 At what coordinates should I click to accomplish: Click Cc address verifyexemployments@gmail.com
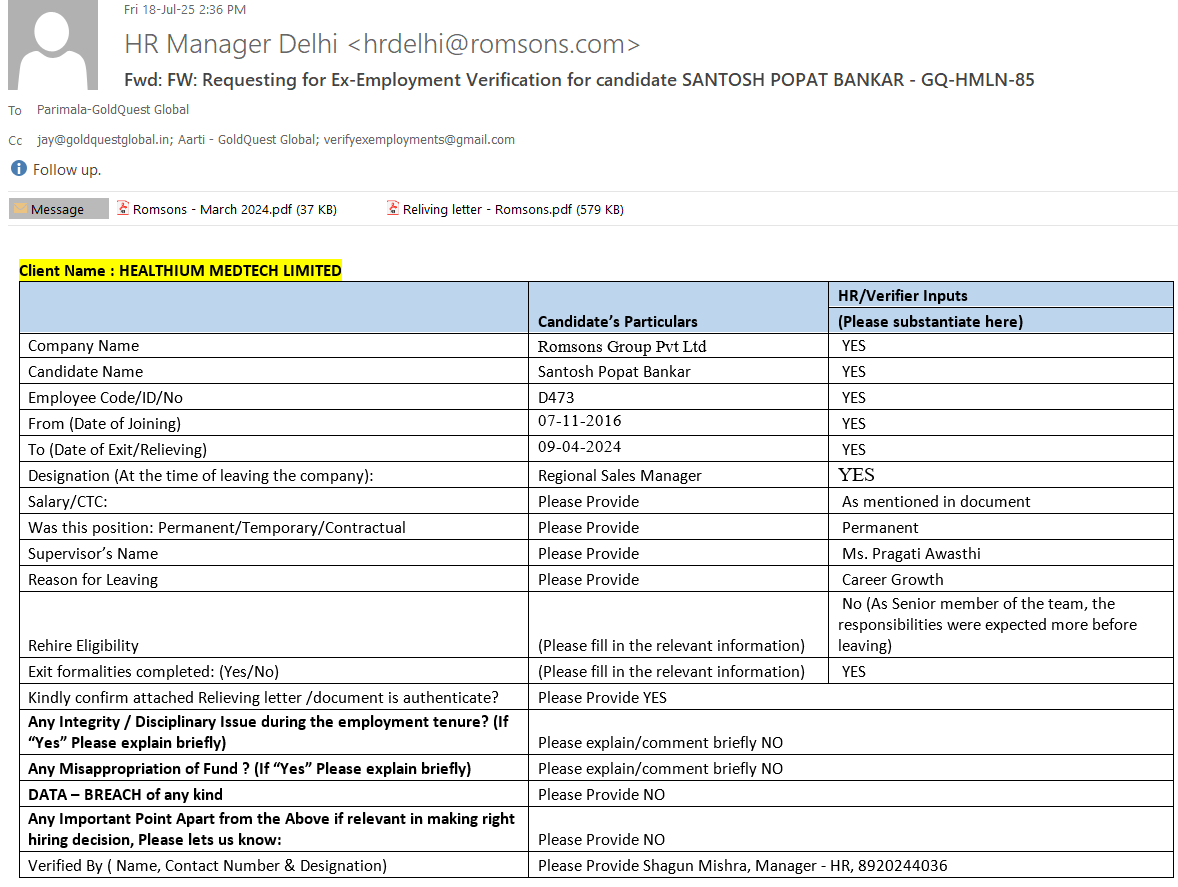tap(419, 140)
